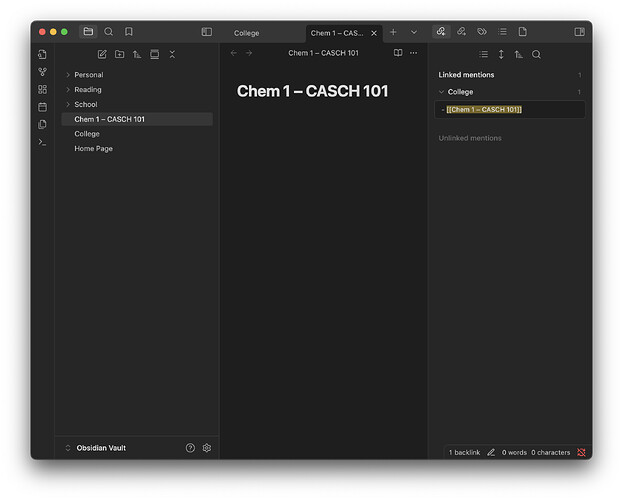This screenshot has width=622, height=500.
Task: Add a new tab with plus
Action: pyautogui.click(x=393, y=32)
